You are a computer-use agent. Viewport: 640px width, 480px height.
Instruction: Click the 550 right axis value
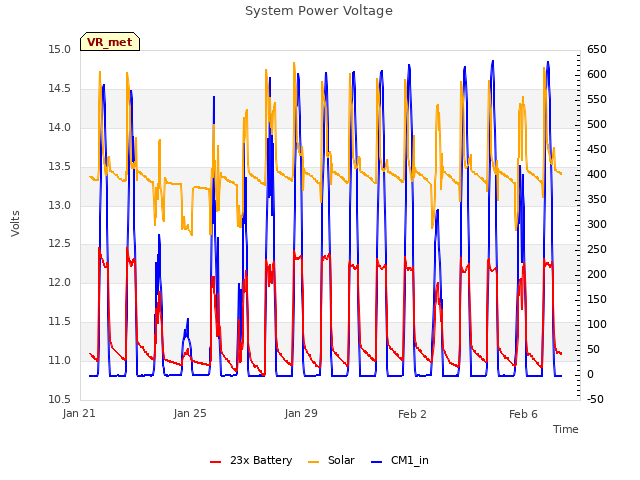(x=597, y=99)
